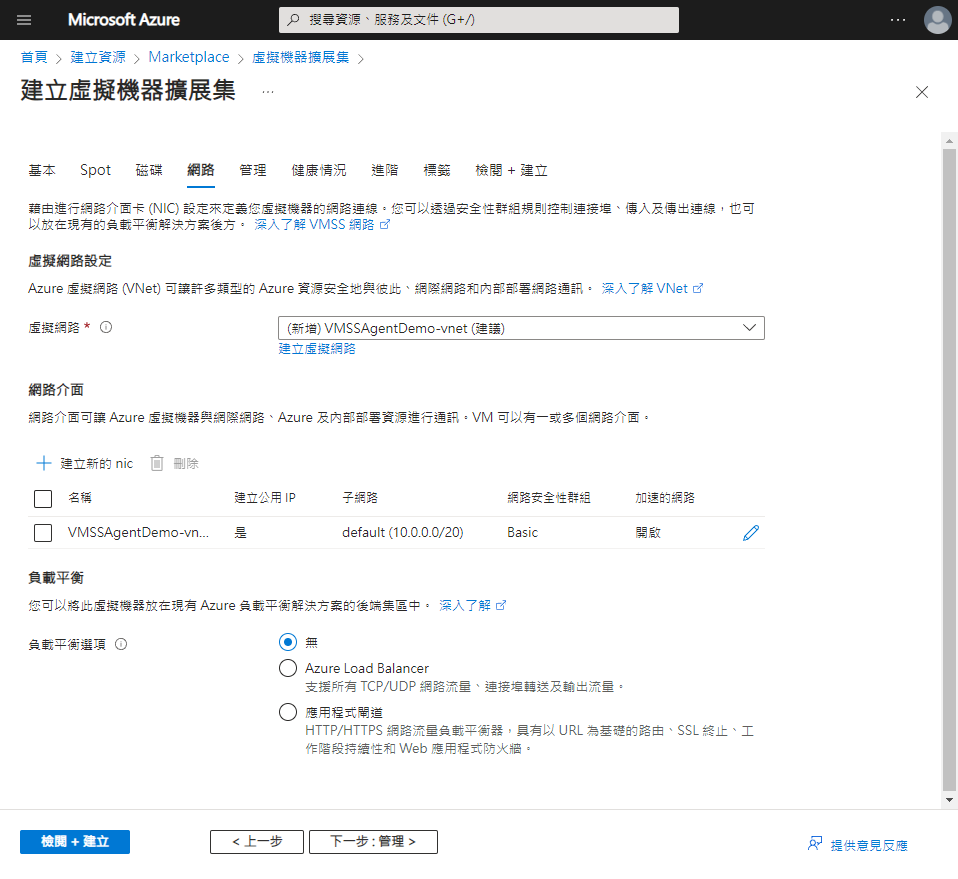The image size is (958, 879).
Task: Select all NICs with header checkbox
Action: tap(43, 498)
